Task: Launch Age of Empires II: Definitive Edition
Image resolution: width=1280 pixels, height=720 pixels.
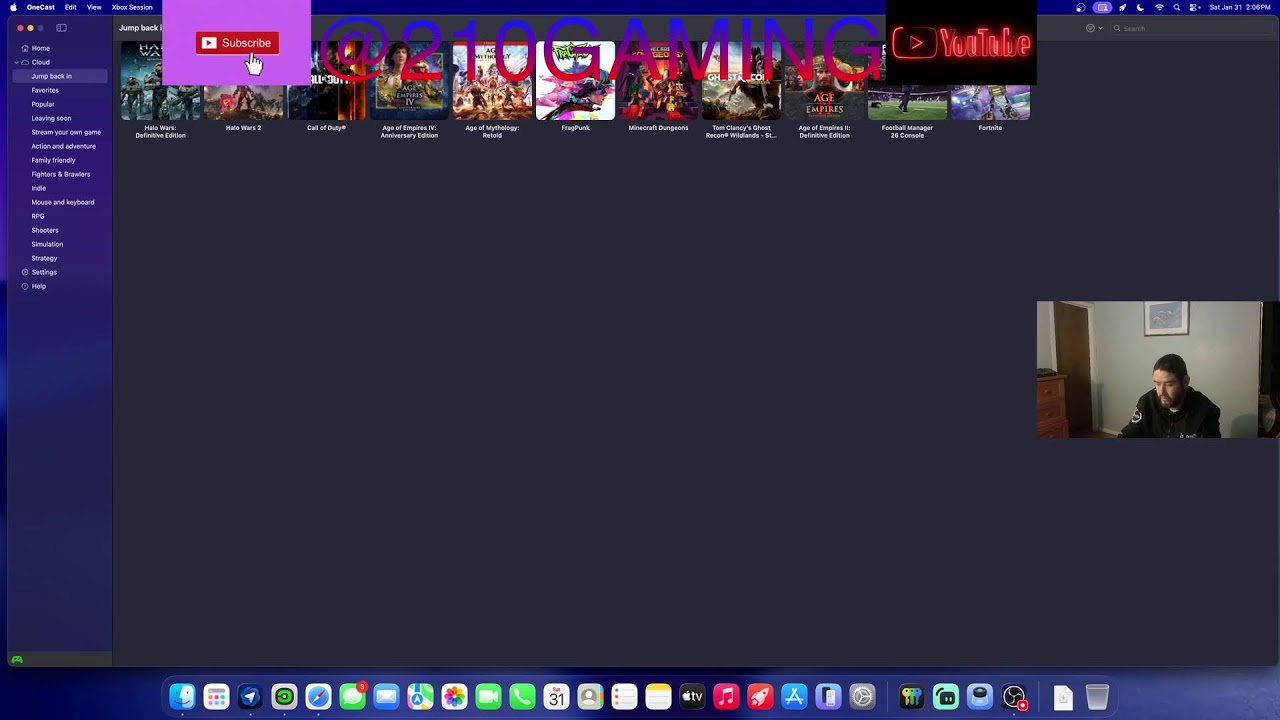Action: [824, 90]
